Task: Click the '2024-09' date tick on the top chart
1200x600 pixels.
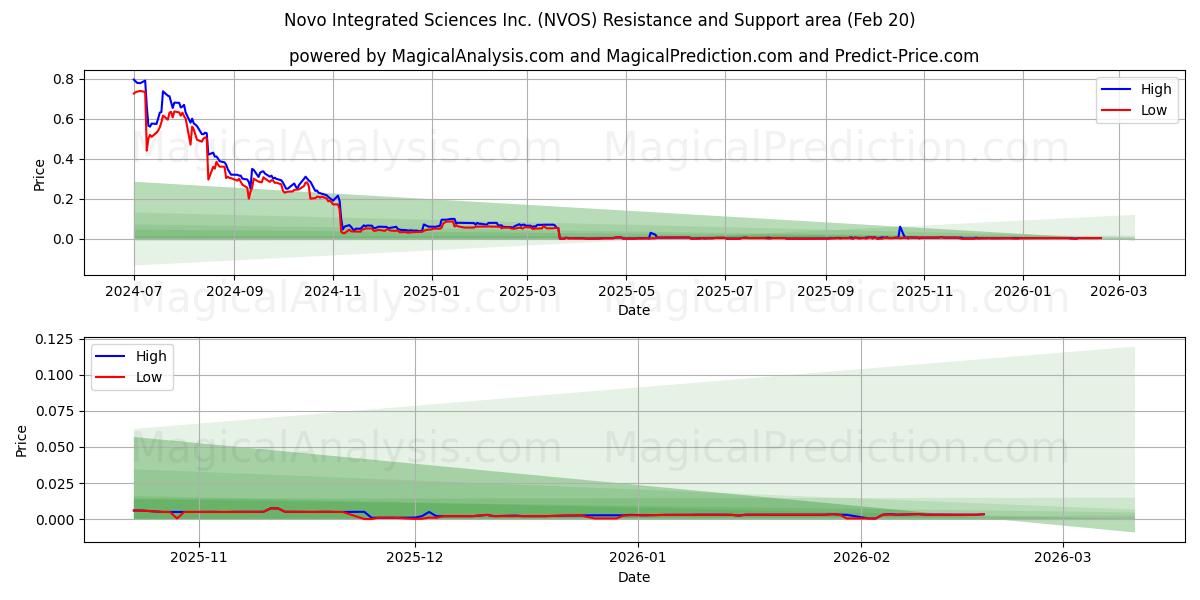Action: [234, 292]
